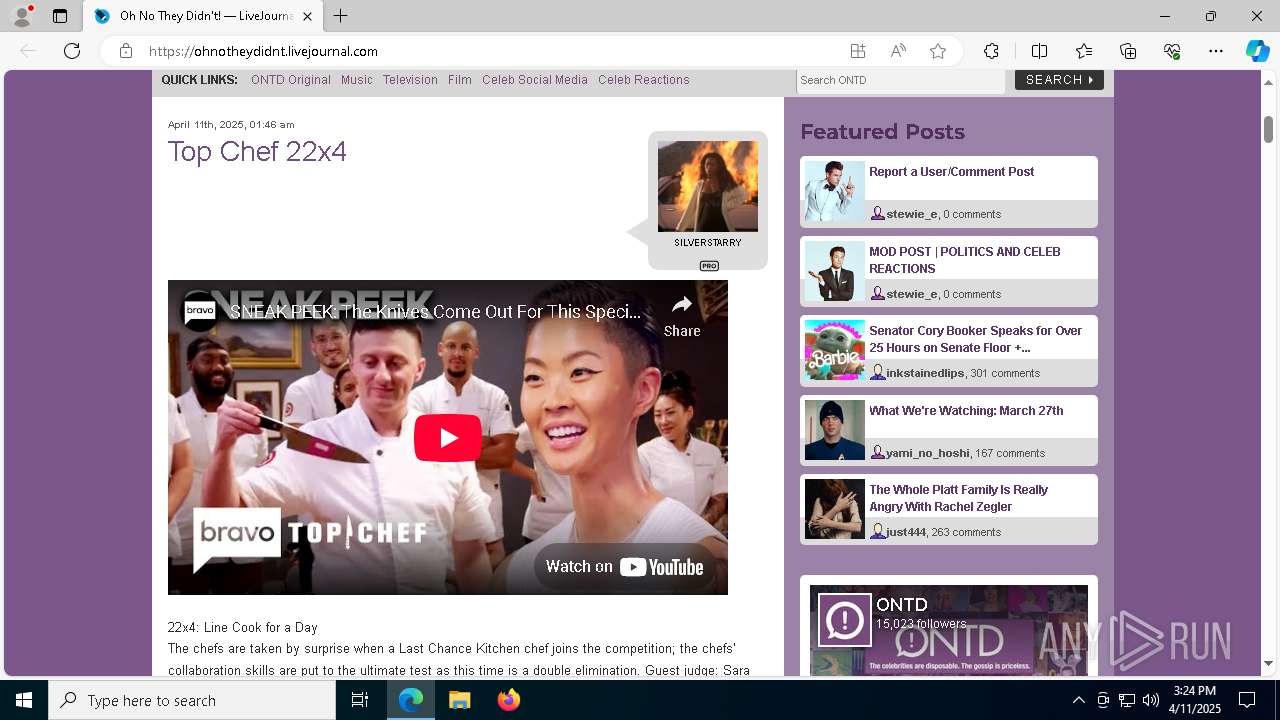Click the Barbie thumbnail for Cory Booker post
This screenshot has width=1280, height=720.
835,350
